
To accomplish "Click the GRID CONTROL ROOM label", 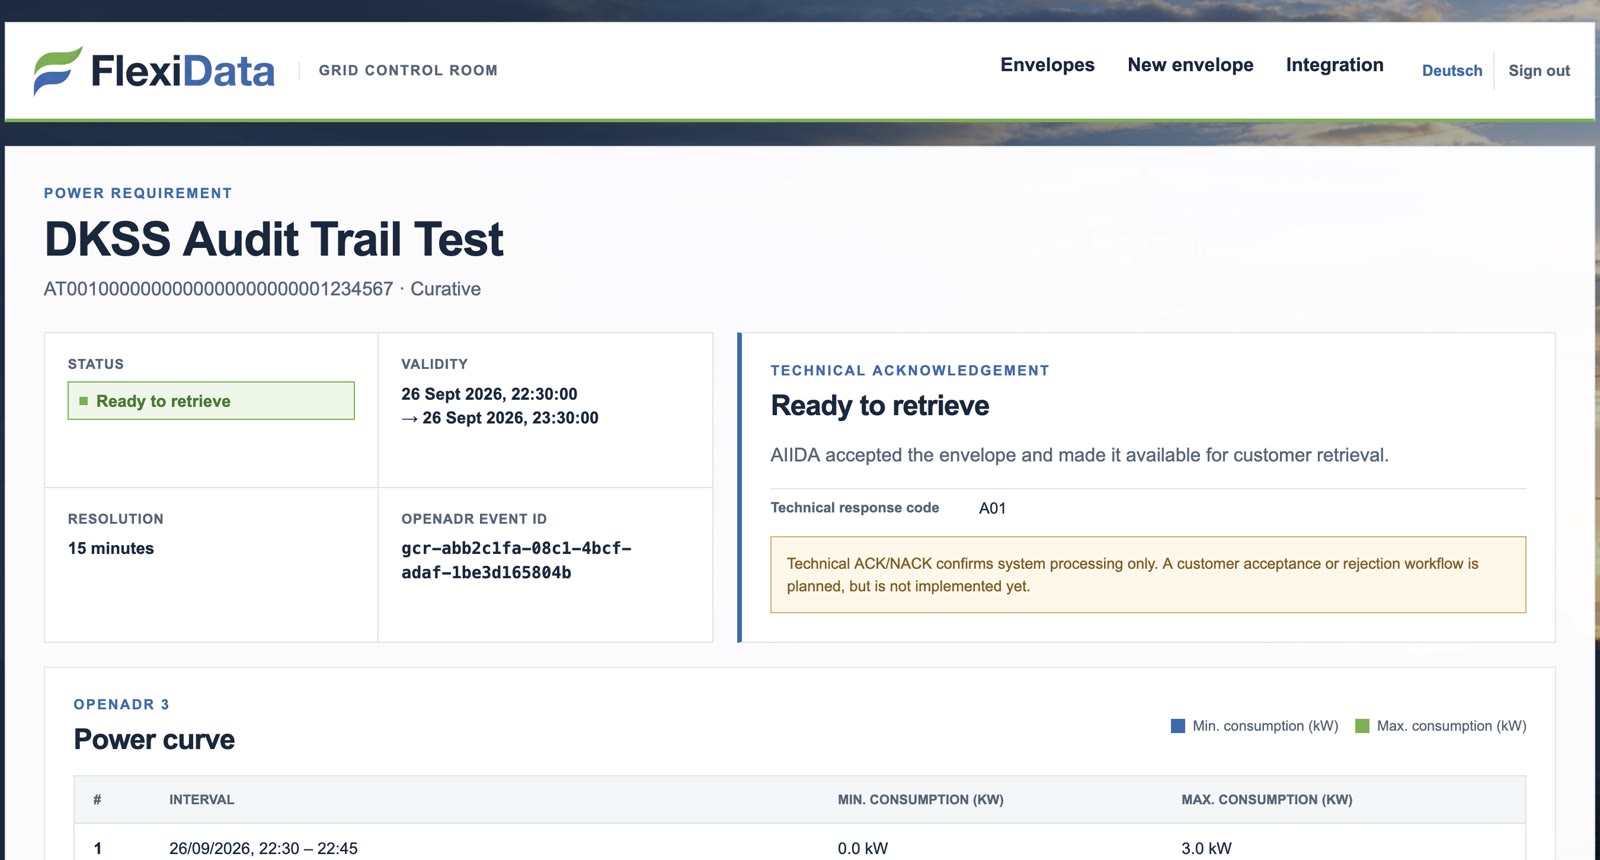I will click(408, 71).
